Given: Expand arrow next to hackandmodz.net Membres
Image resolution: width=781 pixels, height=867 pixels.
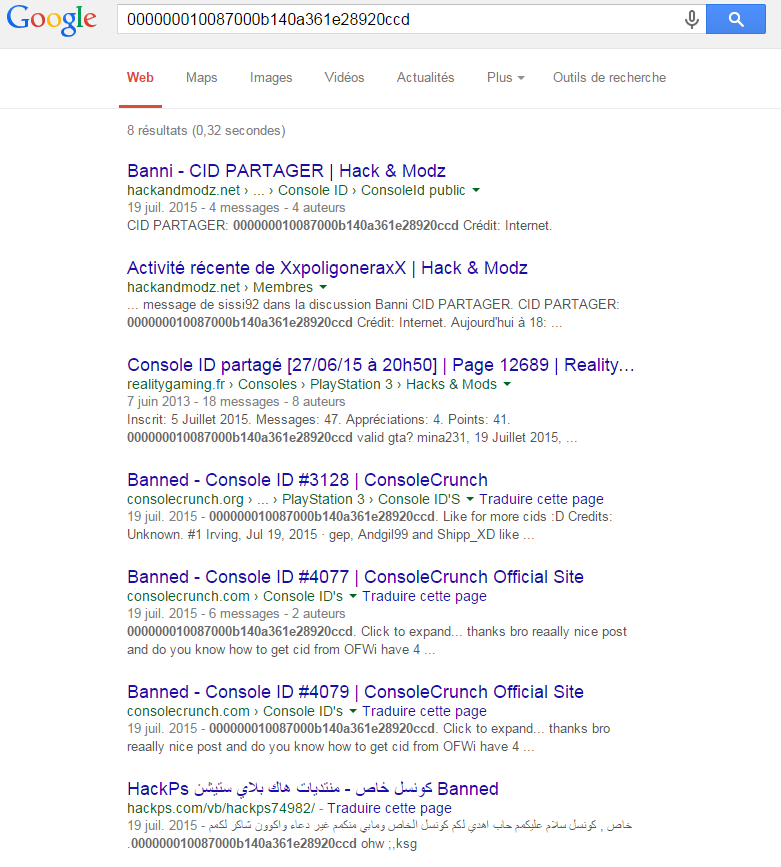Looking at the screenshot, I should 323,287.
